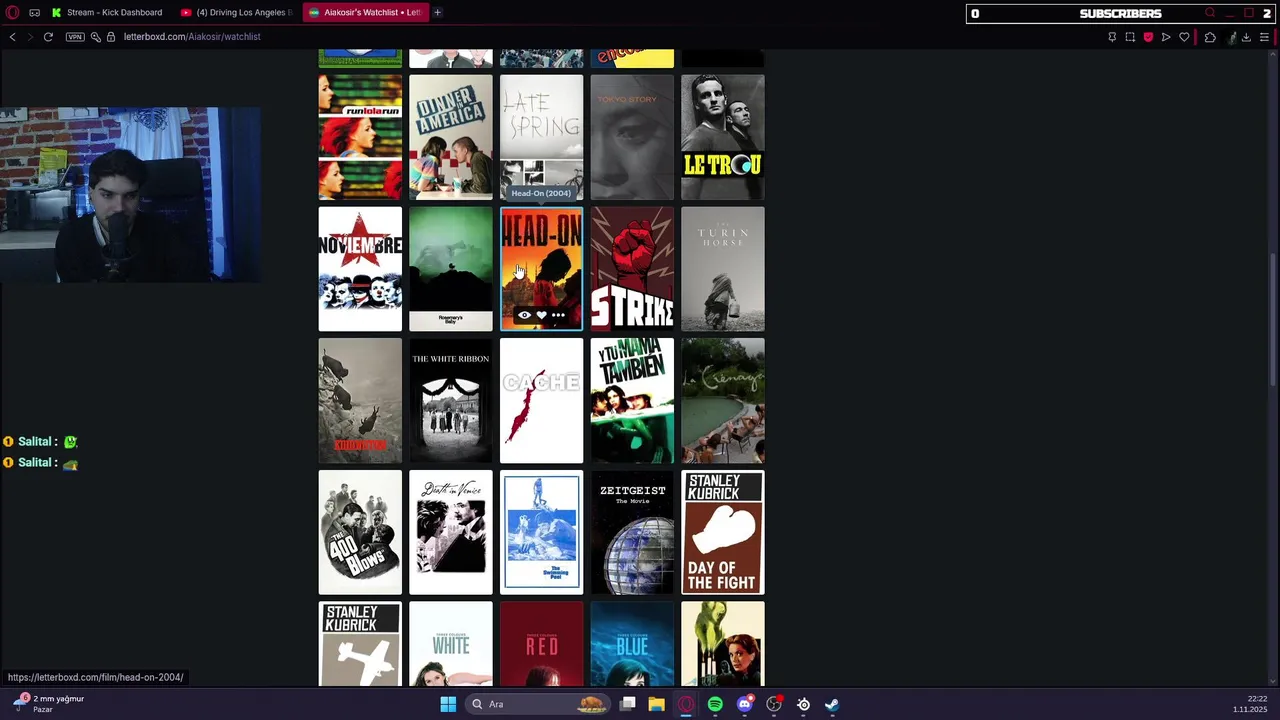
Task: Open the taskbar clock showing 22:22
Action: tap(1250, 704)
